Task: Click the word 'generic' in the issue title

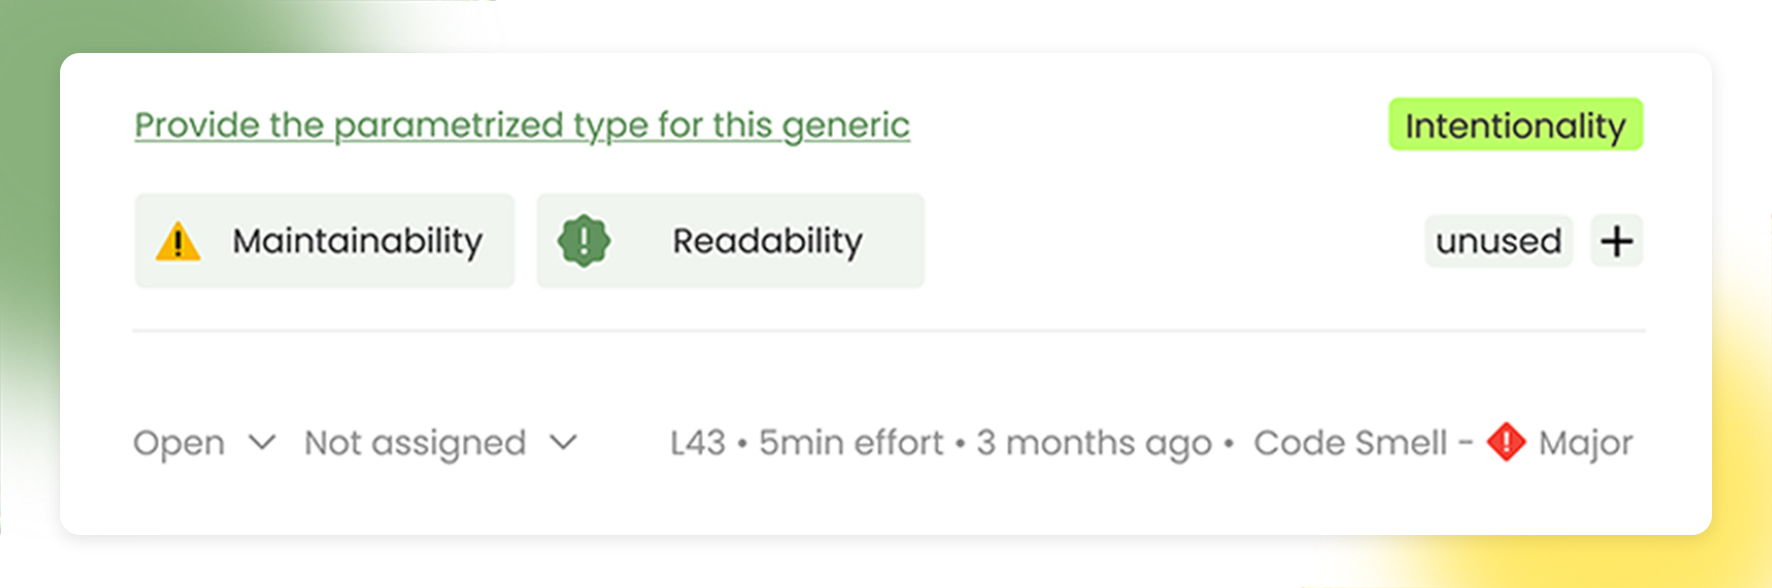Action: pyautogui.click(x=846, y=126)
